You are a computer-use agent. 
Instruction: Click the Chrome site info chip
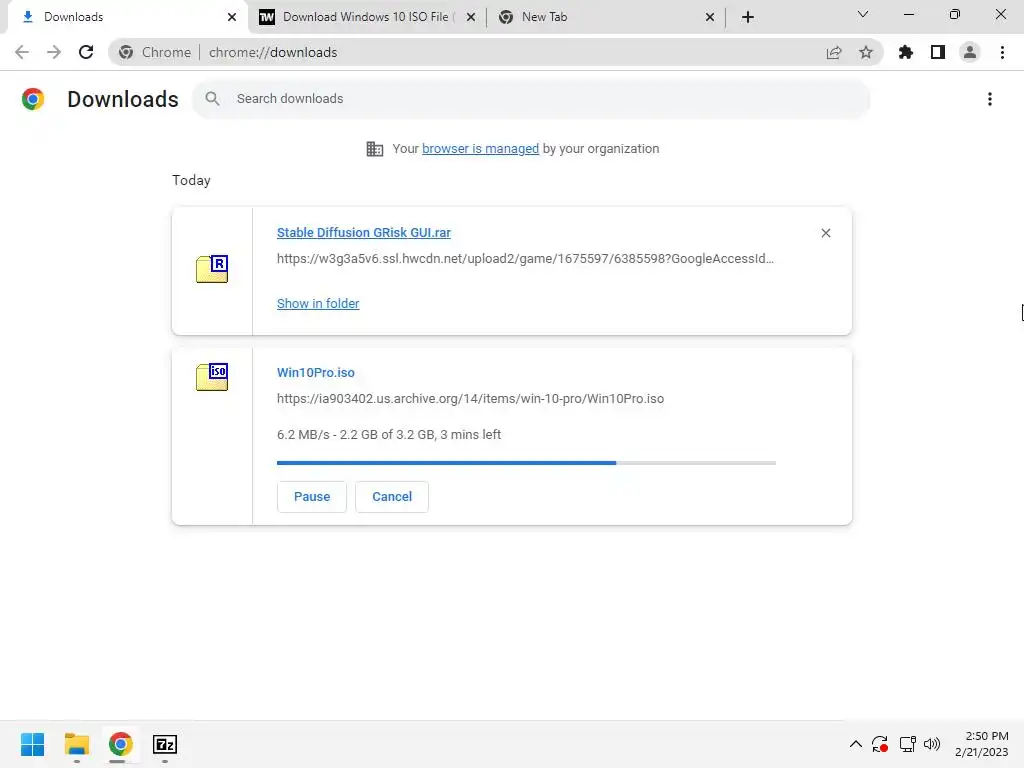pos(155,52)
